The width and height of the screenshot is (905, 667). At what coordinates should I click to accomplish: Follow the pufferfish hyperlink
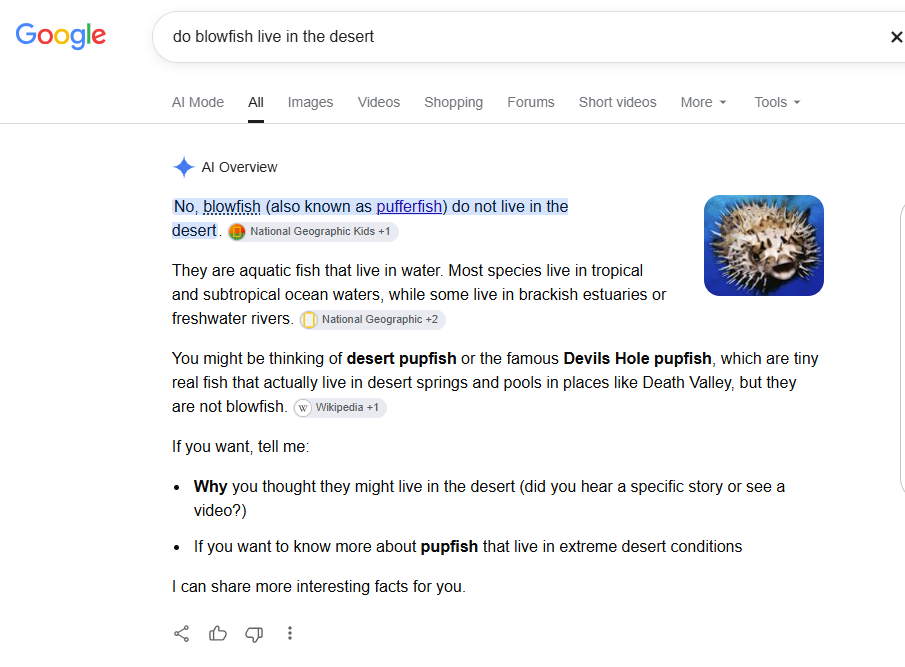click(x=409, y=207)
